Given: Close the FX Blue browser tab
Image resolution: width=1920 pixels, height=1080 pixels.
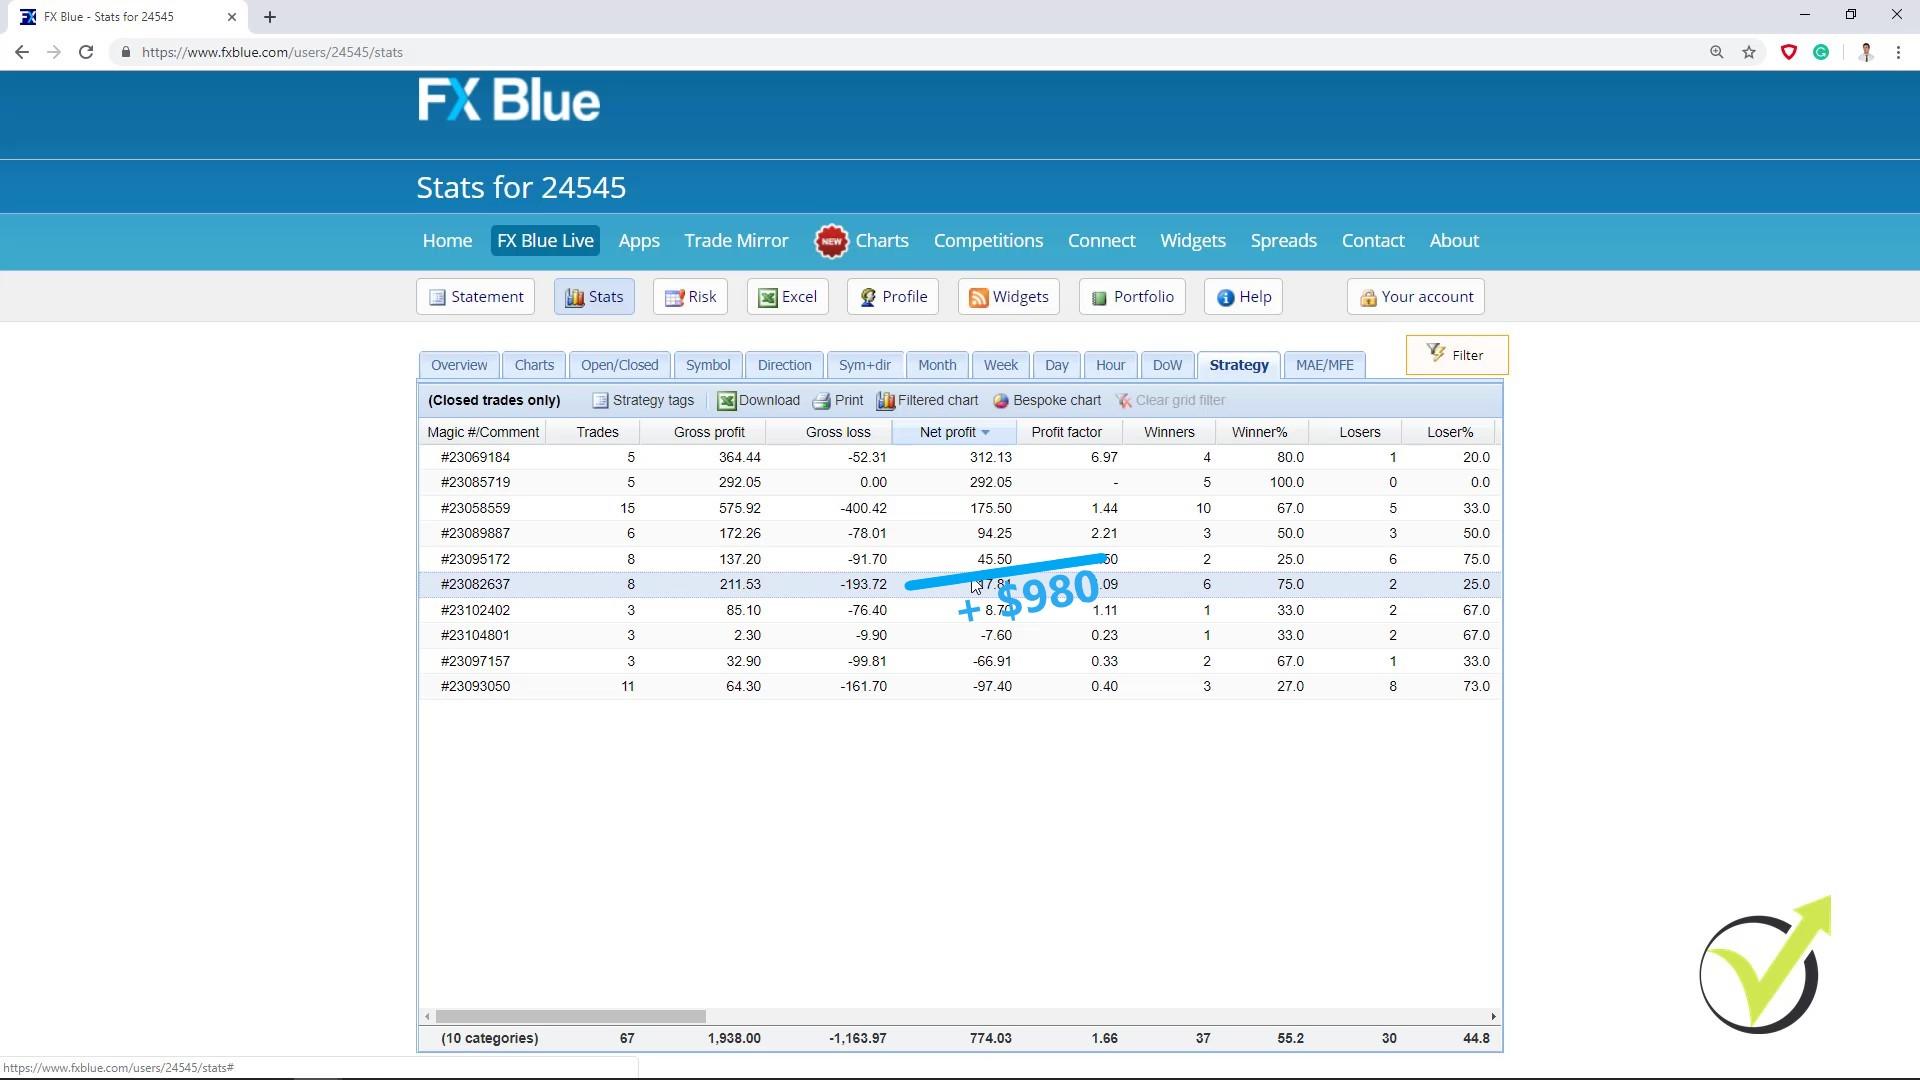Looking at the screenshot, I should 232,17.
